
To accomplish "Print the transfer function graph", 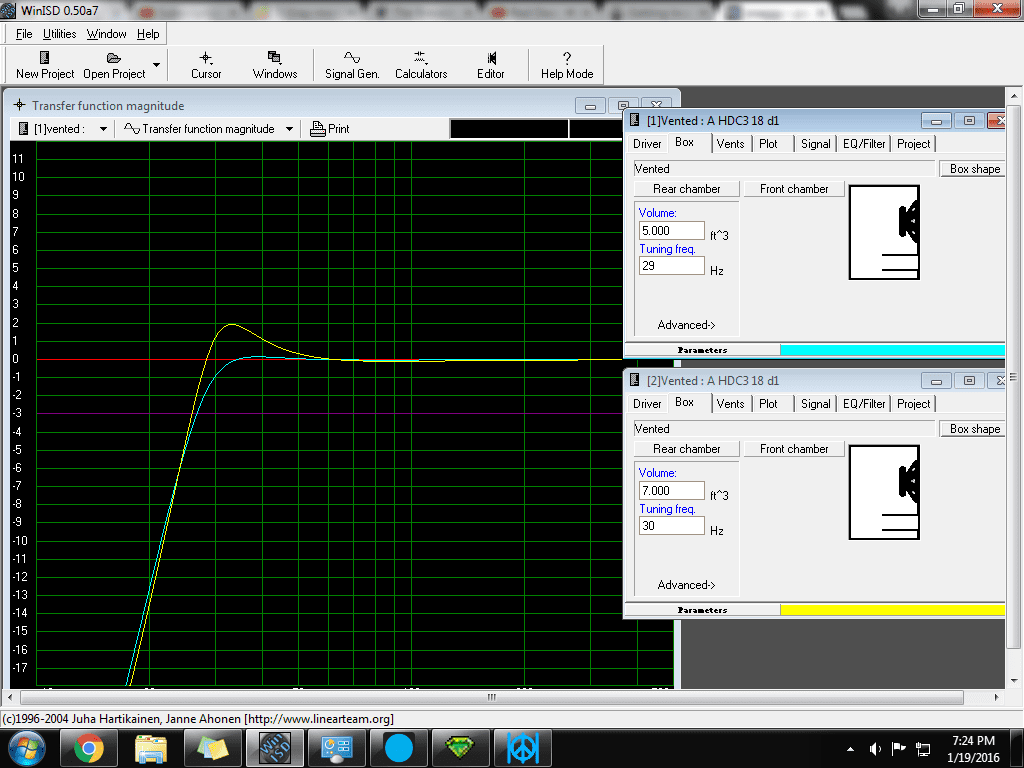I will pyautogui.click(x=330, y=129).
